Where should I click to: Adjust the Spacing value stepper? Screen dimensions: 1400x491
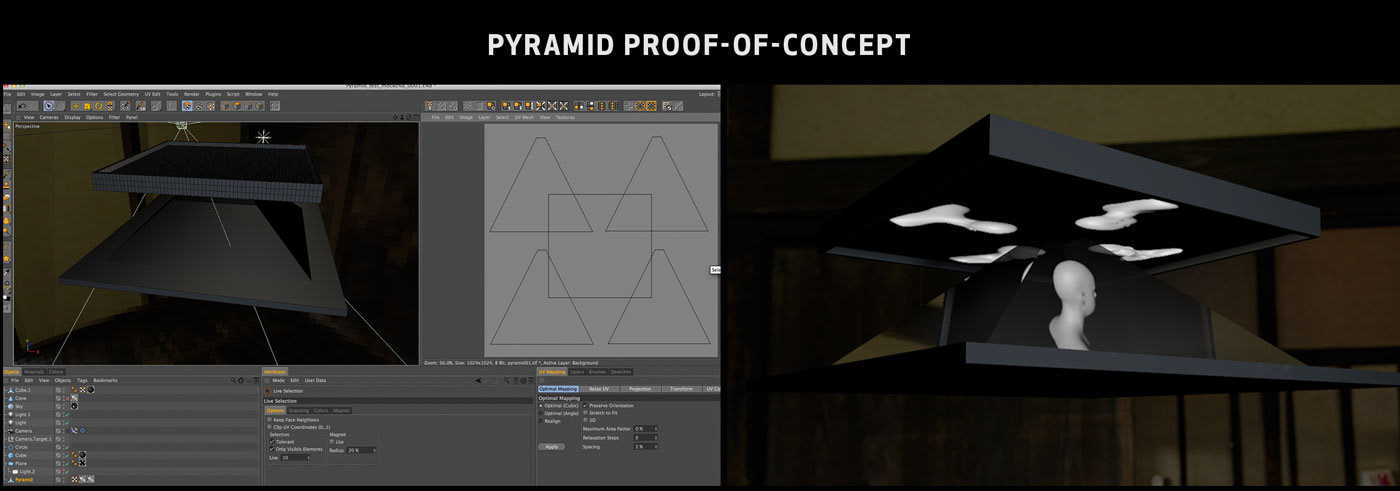click(656, 447)
